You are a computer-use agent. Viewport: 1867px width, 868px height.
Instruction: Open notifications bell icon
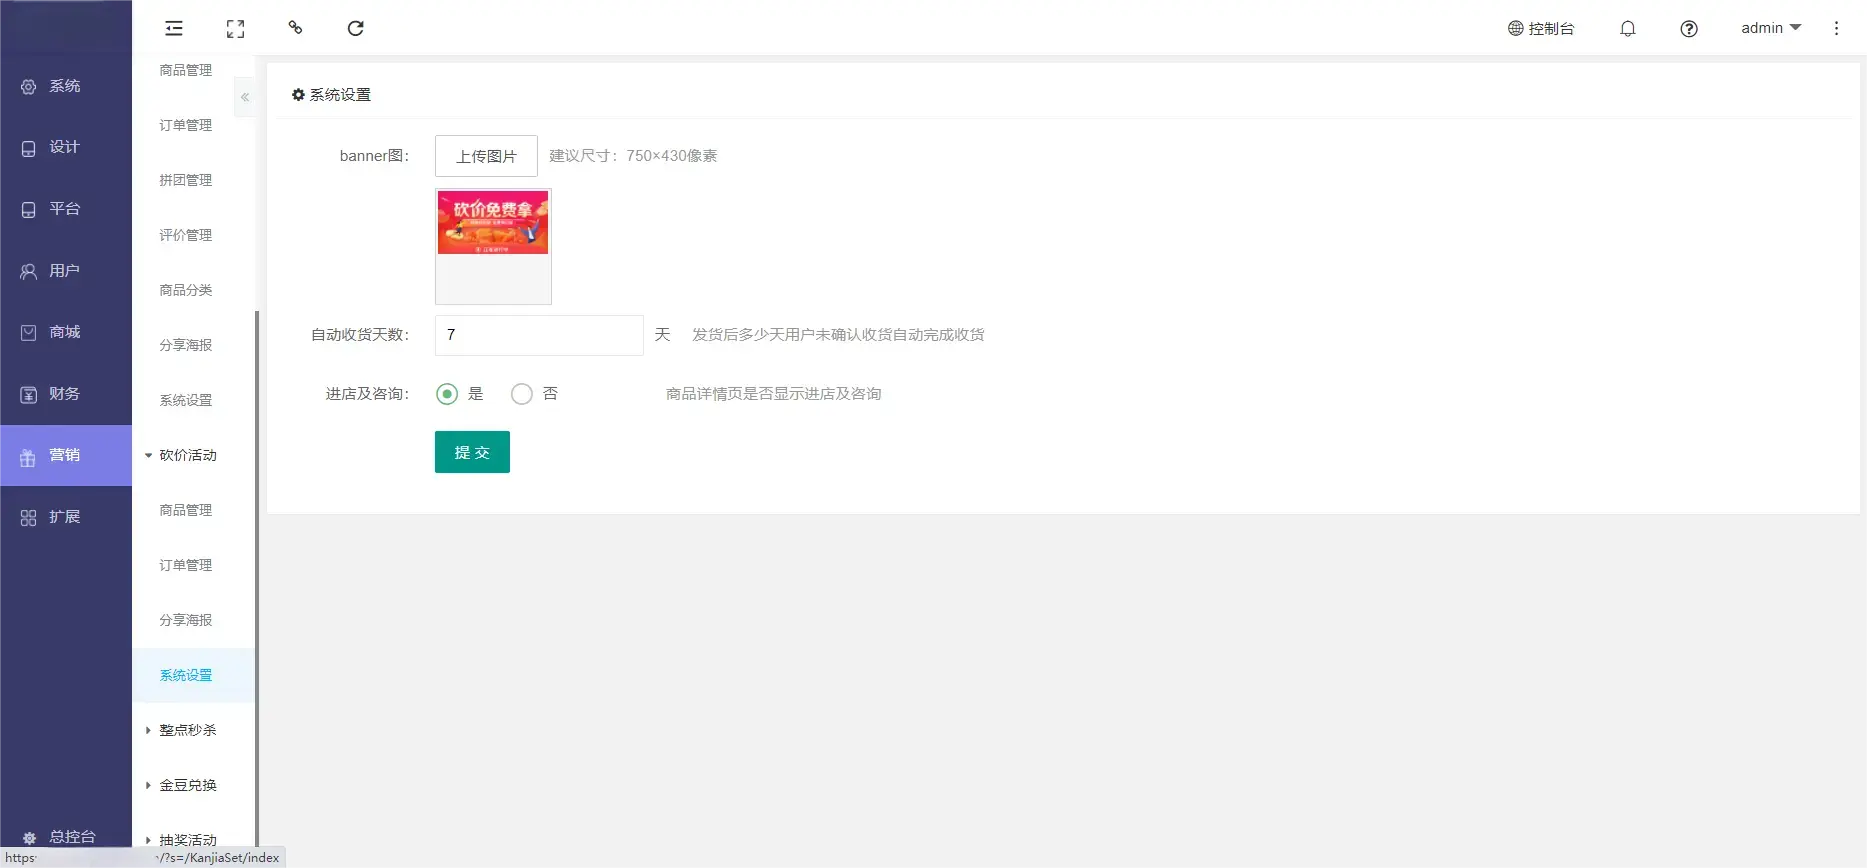[1628, 29]
